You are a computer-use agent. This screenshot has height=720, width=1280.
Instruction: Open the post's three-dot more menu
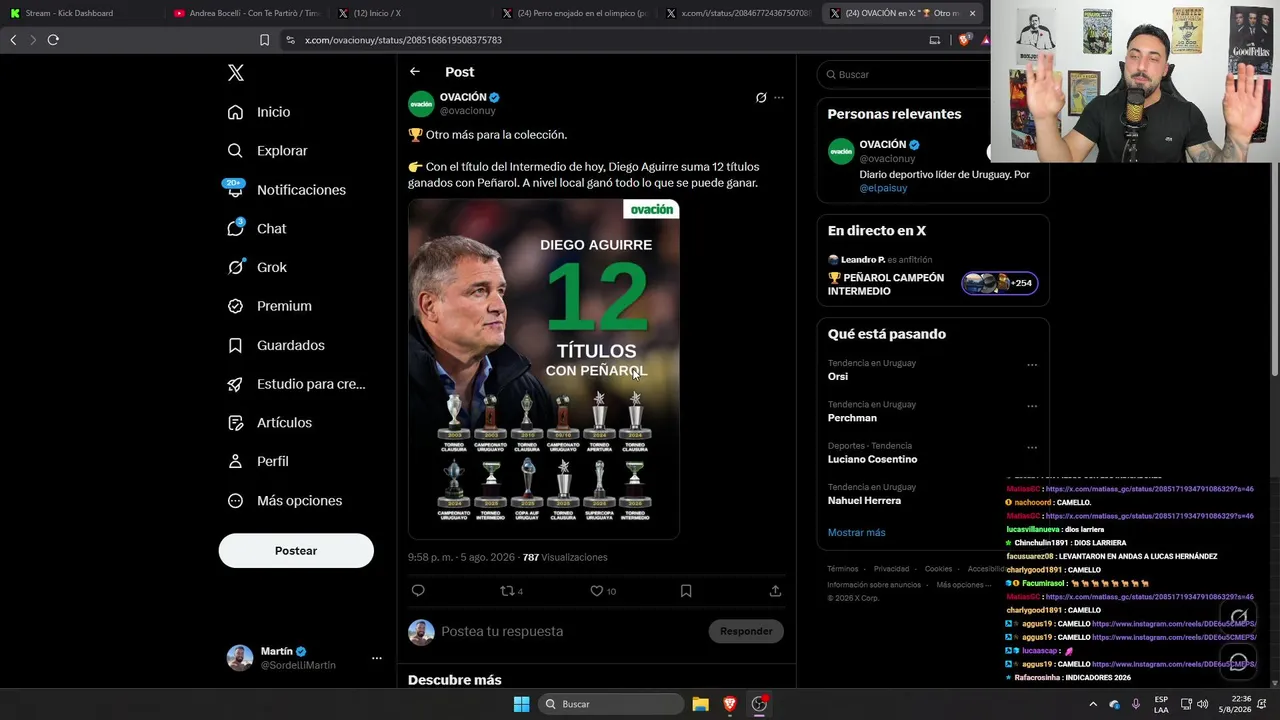point(779,98)
